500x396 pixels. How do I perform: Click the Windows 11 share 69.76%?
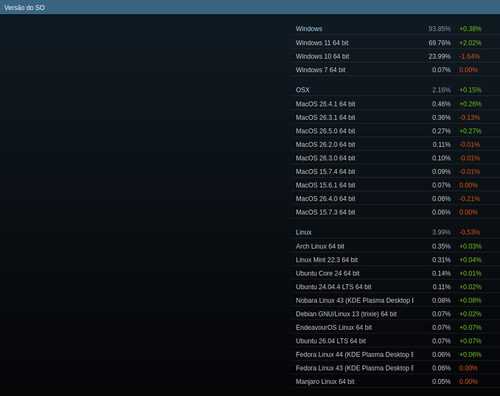tap(439, 43)
